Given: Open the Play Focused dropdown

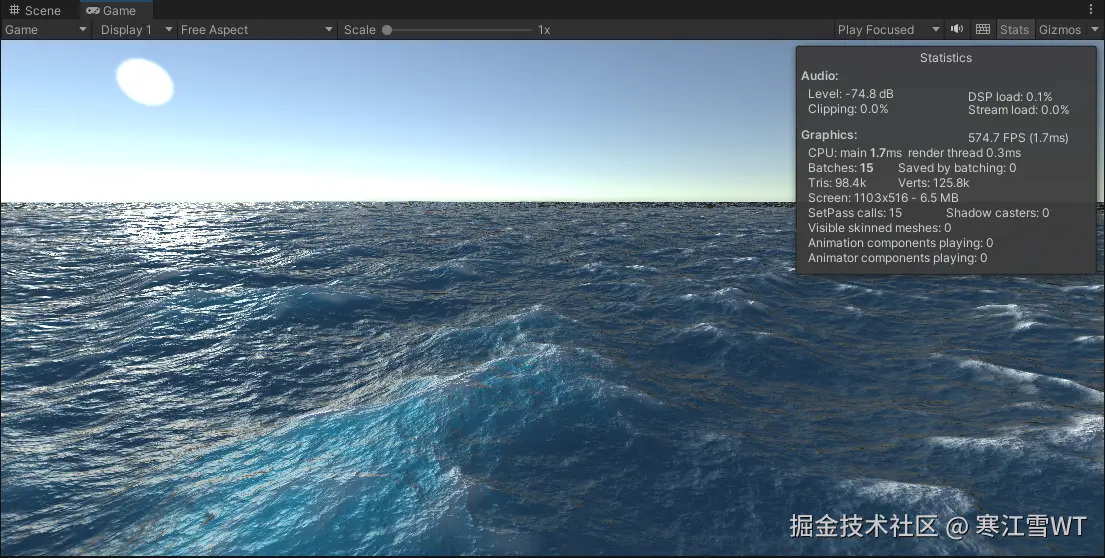Looking at the screenshot, I should click(889, 30).
